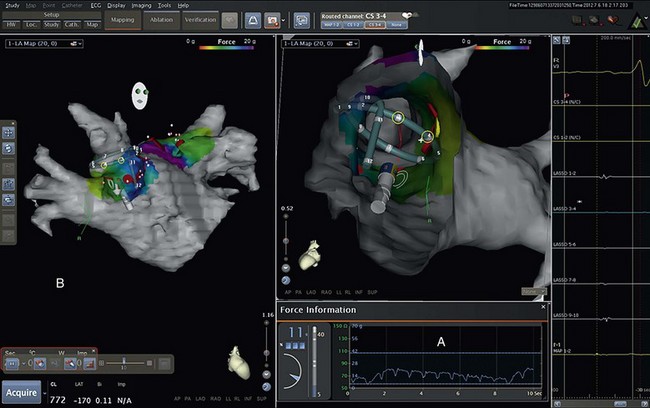Click the Verification button
650x408 pixels.
(201, 19)
